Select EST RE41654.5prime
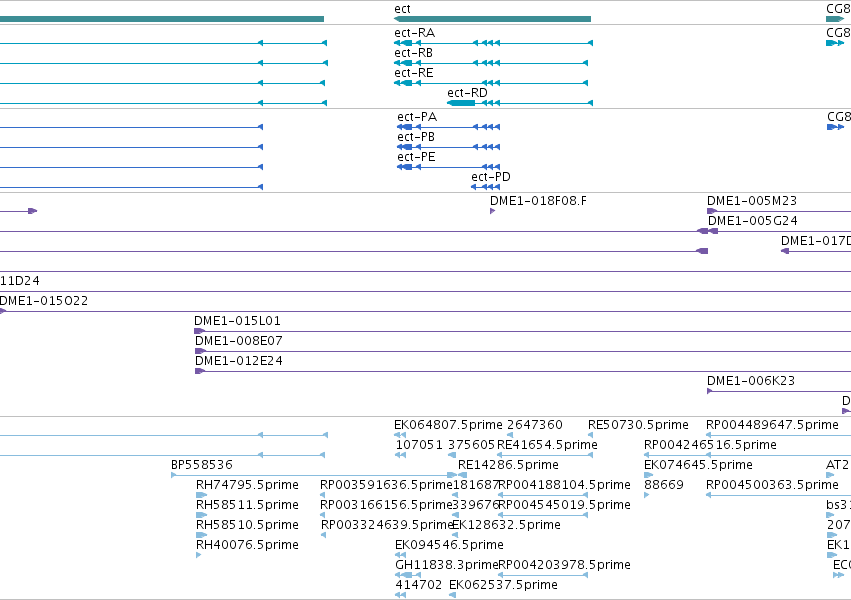 point(547,445)
